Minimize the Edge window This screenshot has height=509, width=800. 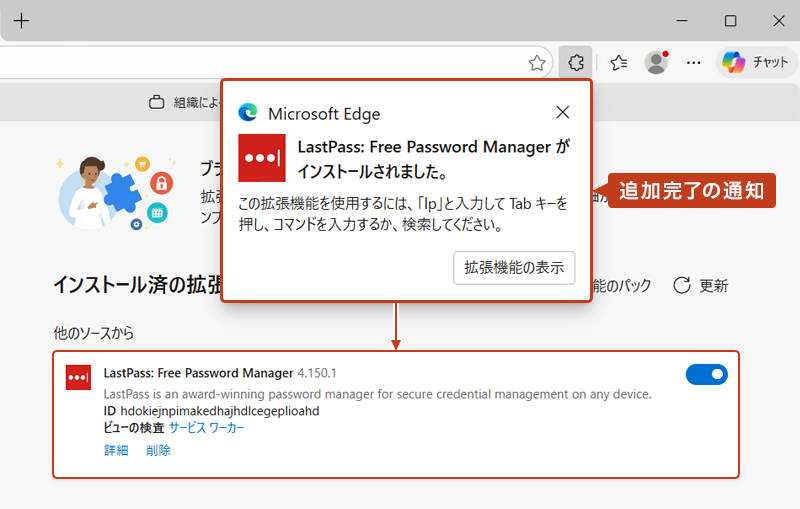coord(682,21)
